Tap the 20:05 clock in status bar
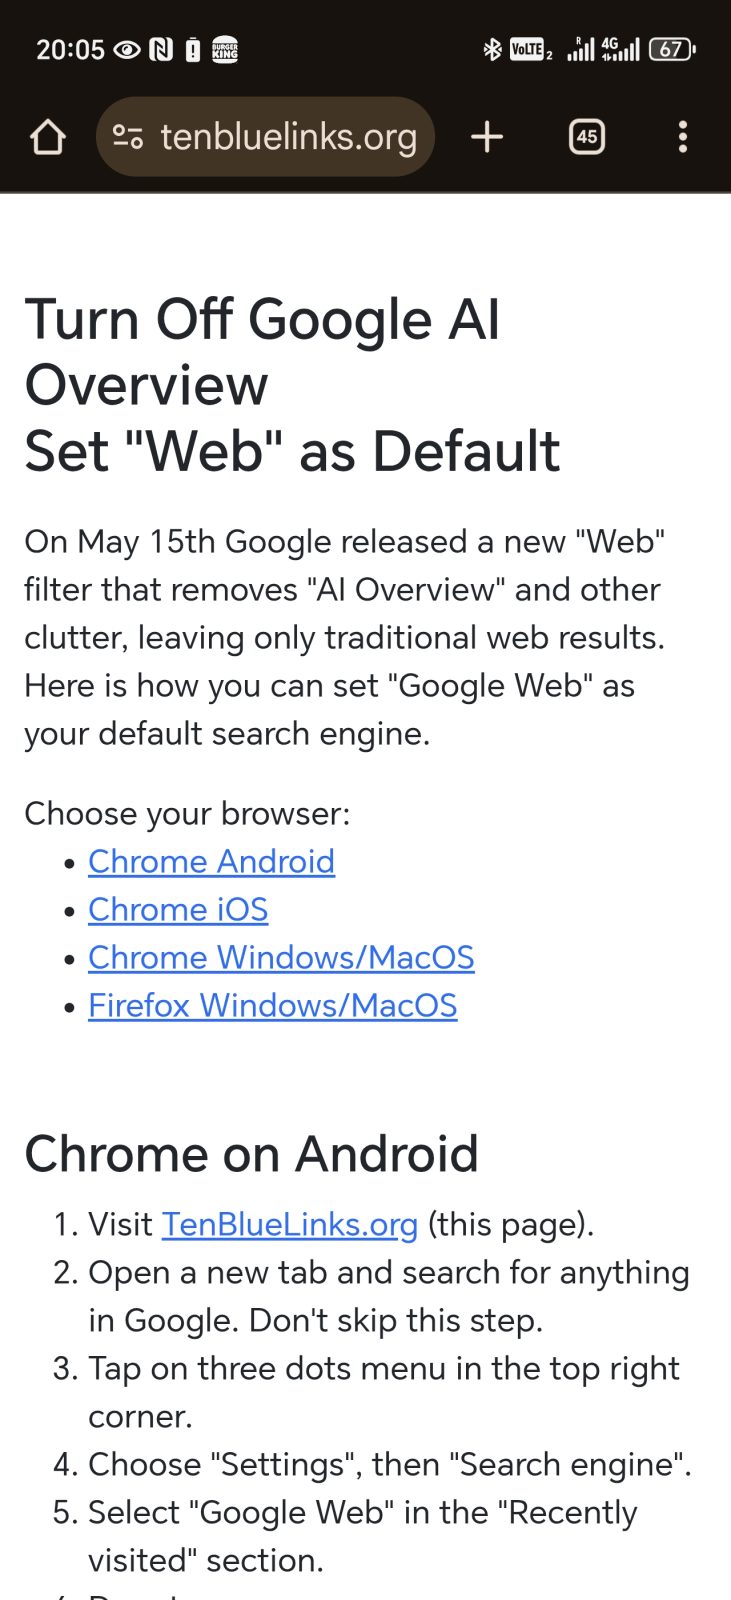Viewport: 731px width, 1600px height. [70, 49]
